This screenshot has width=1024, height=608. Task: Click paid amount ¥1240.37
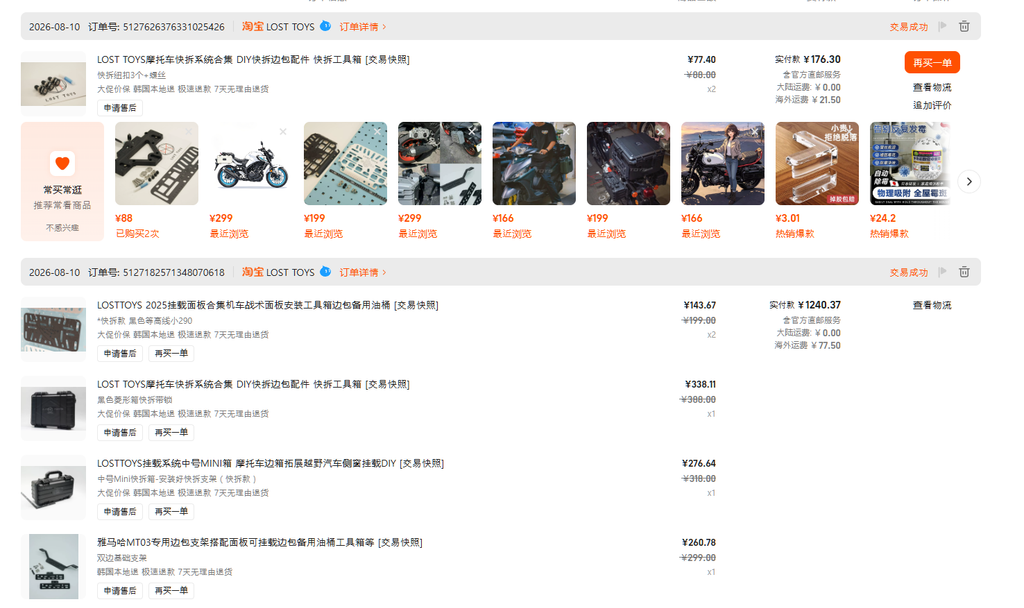point(819,305)
